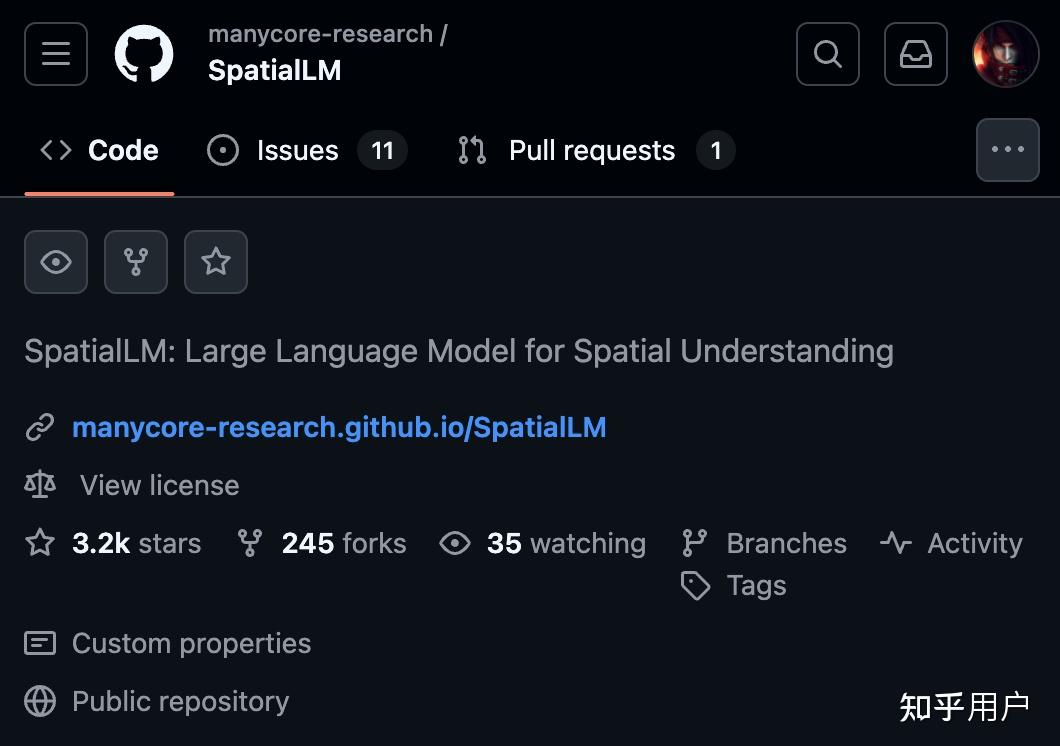Click the View license link
This screenshot has height=746, width=1060.
[x=159, y=486]
